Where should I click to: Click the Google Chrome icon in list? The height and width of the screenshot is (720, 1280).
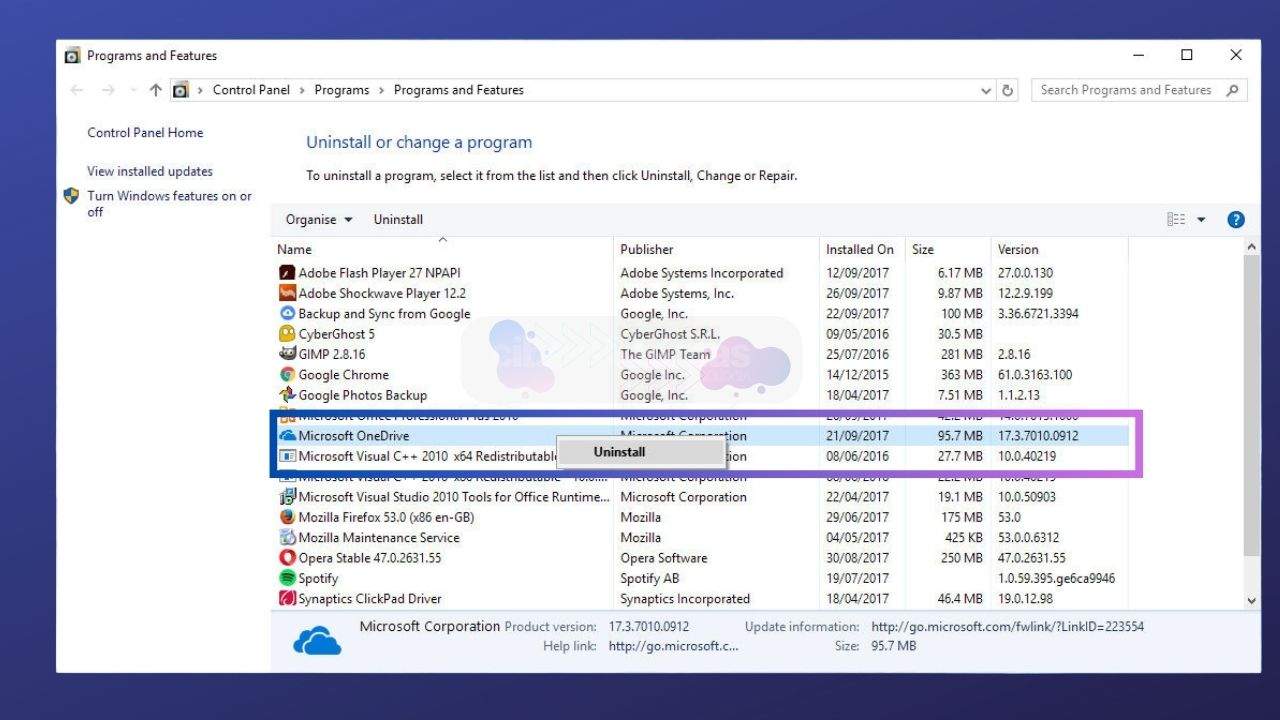point(288,375)
